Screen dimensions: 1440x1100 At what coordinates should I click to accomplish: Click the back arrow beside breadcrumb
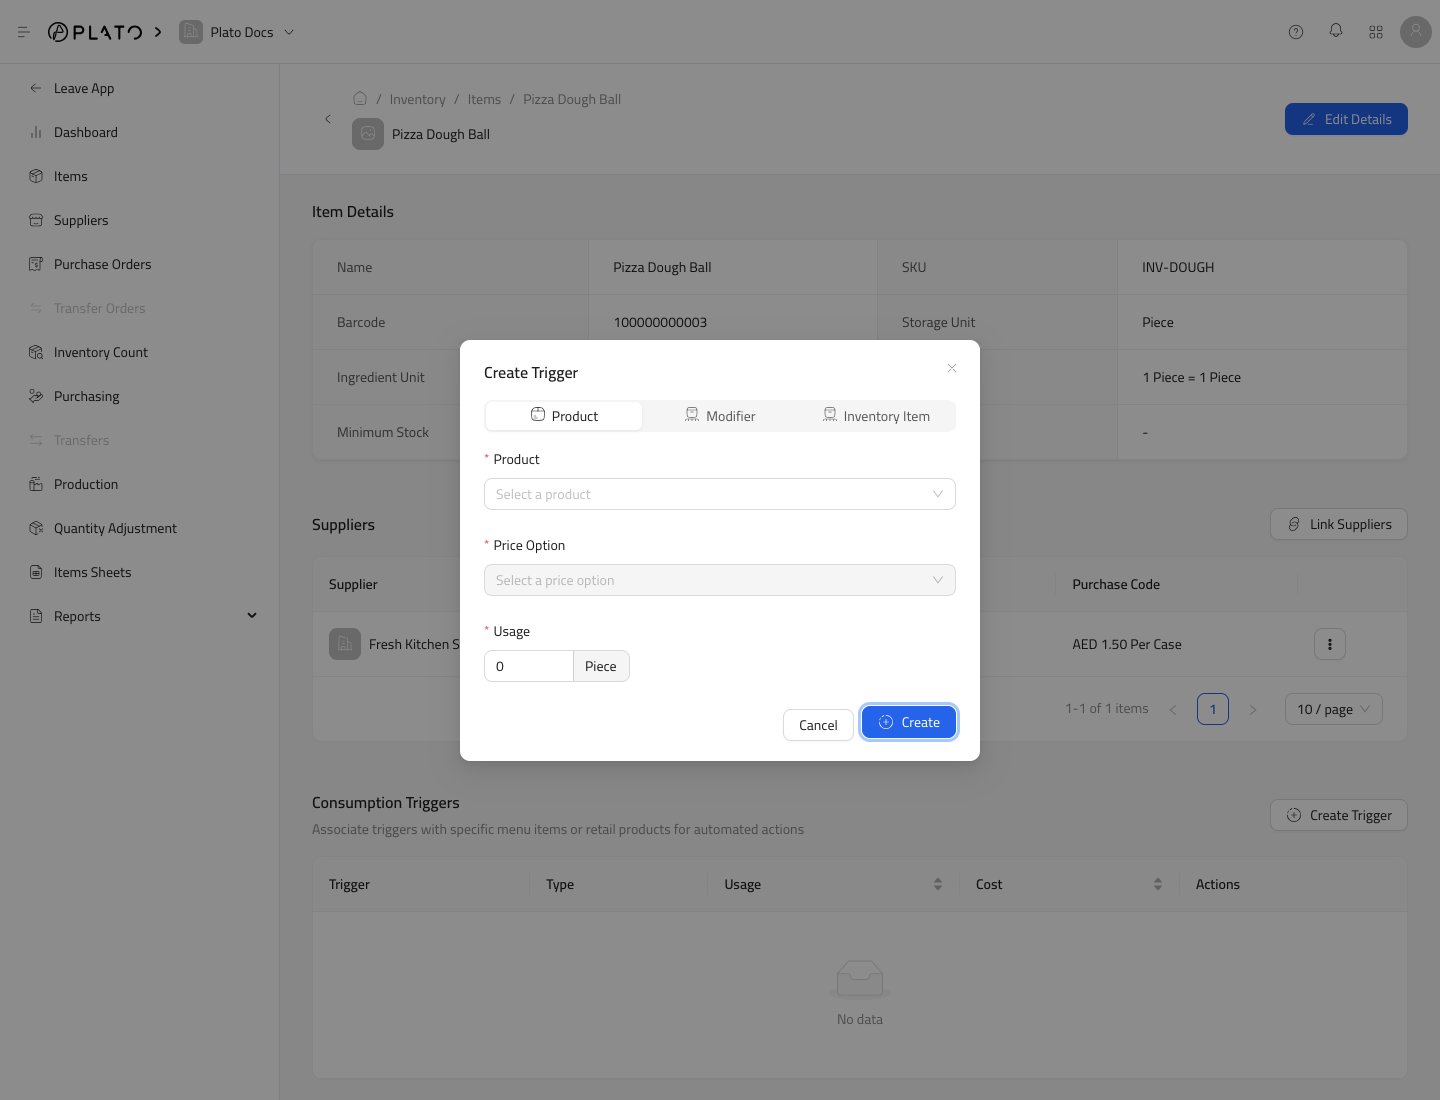point(328,119)
